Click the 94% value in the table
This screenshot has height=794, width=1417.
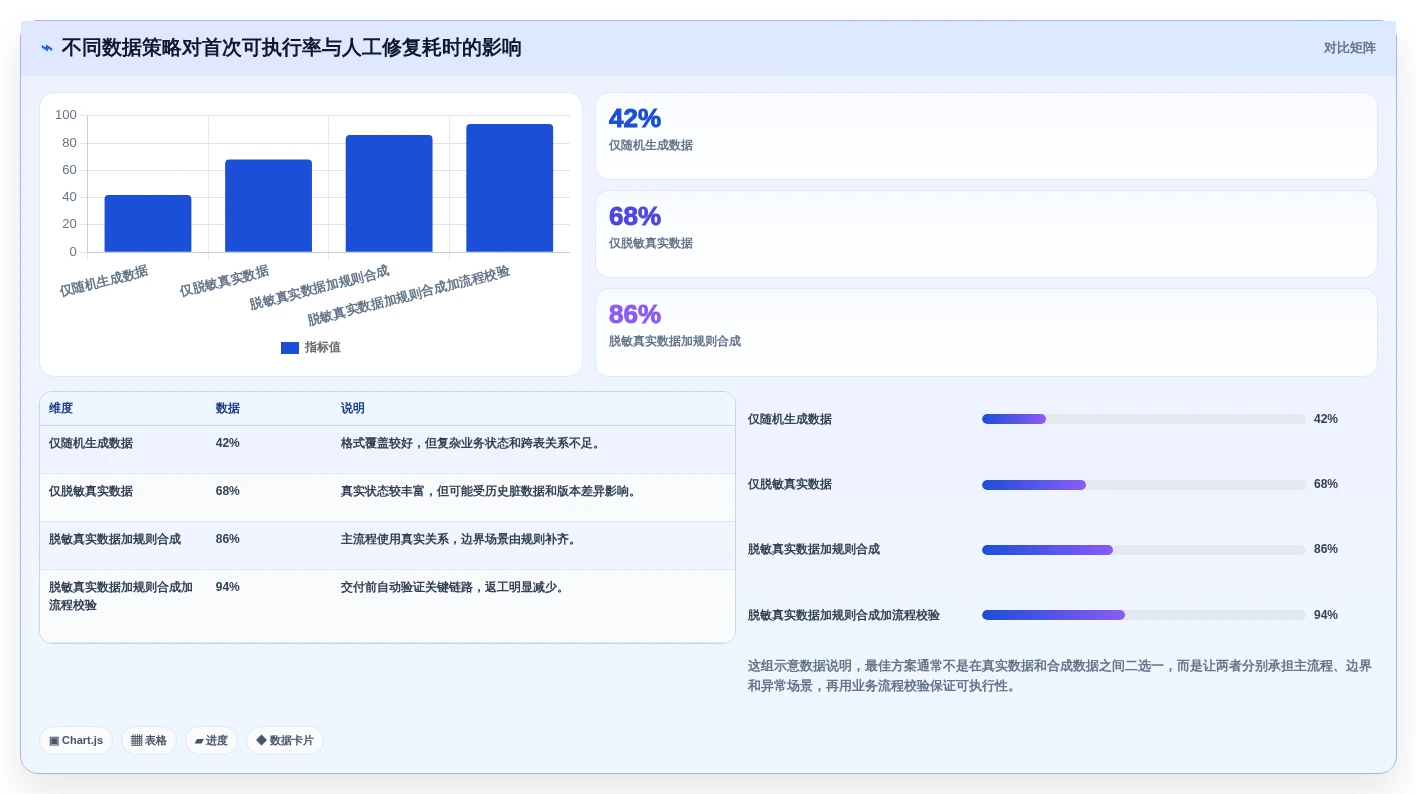click(x=228, y=587)
